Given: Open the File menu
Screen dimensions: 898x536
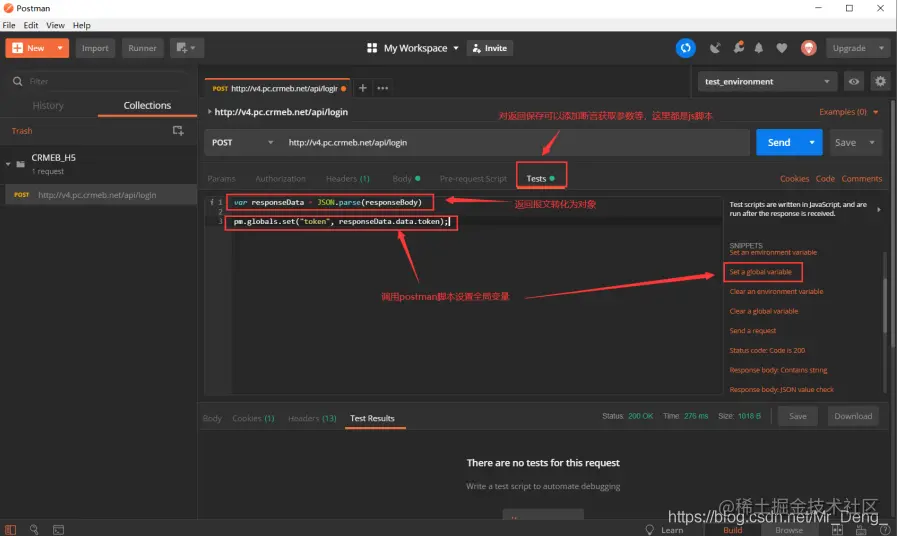Looking at the screenshot, I should 9,25.
